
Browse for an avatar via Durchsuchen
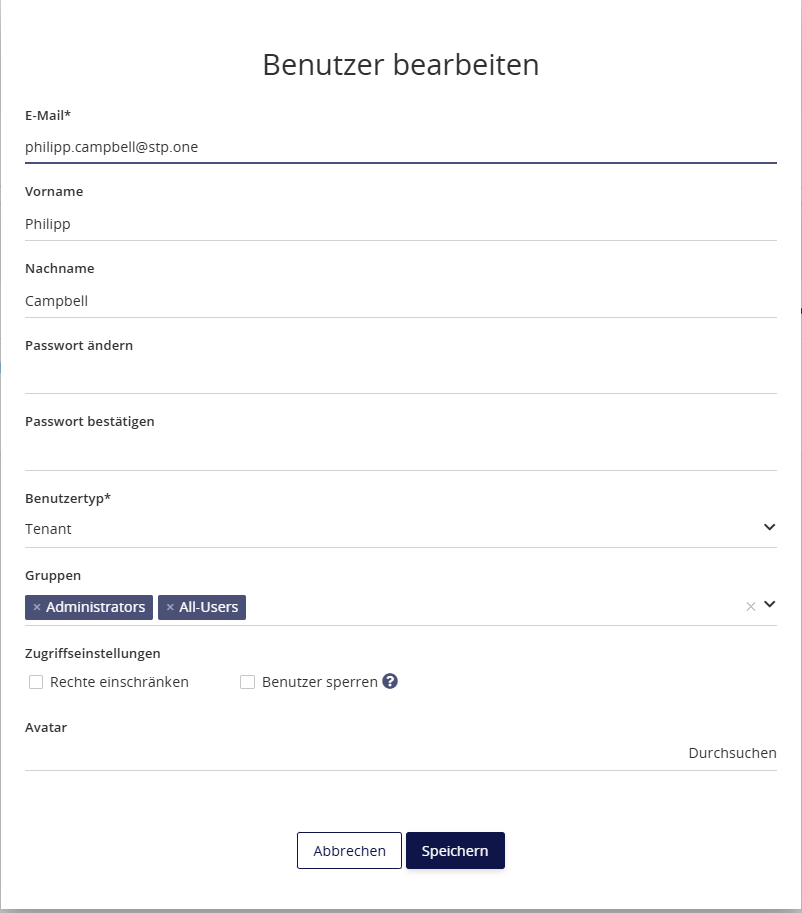click(732, 753)
